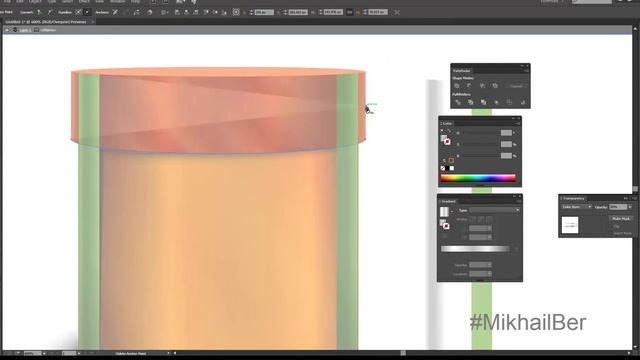
Task: Click the Y coordinate field in control bar
Action: pyautogui.click(x=298, y=12)
